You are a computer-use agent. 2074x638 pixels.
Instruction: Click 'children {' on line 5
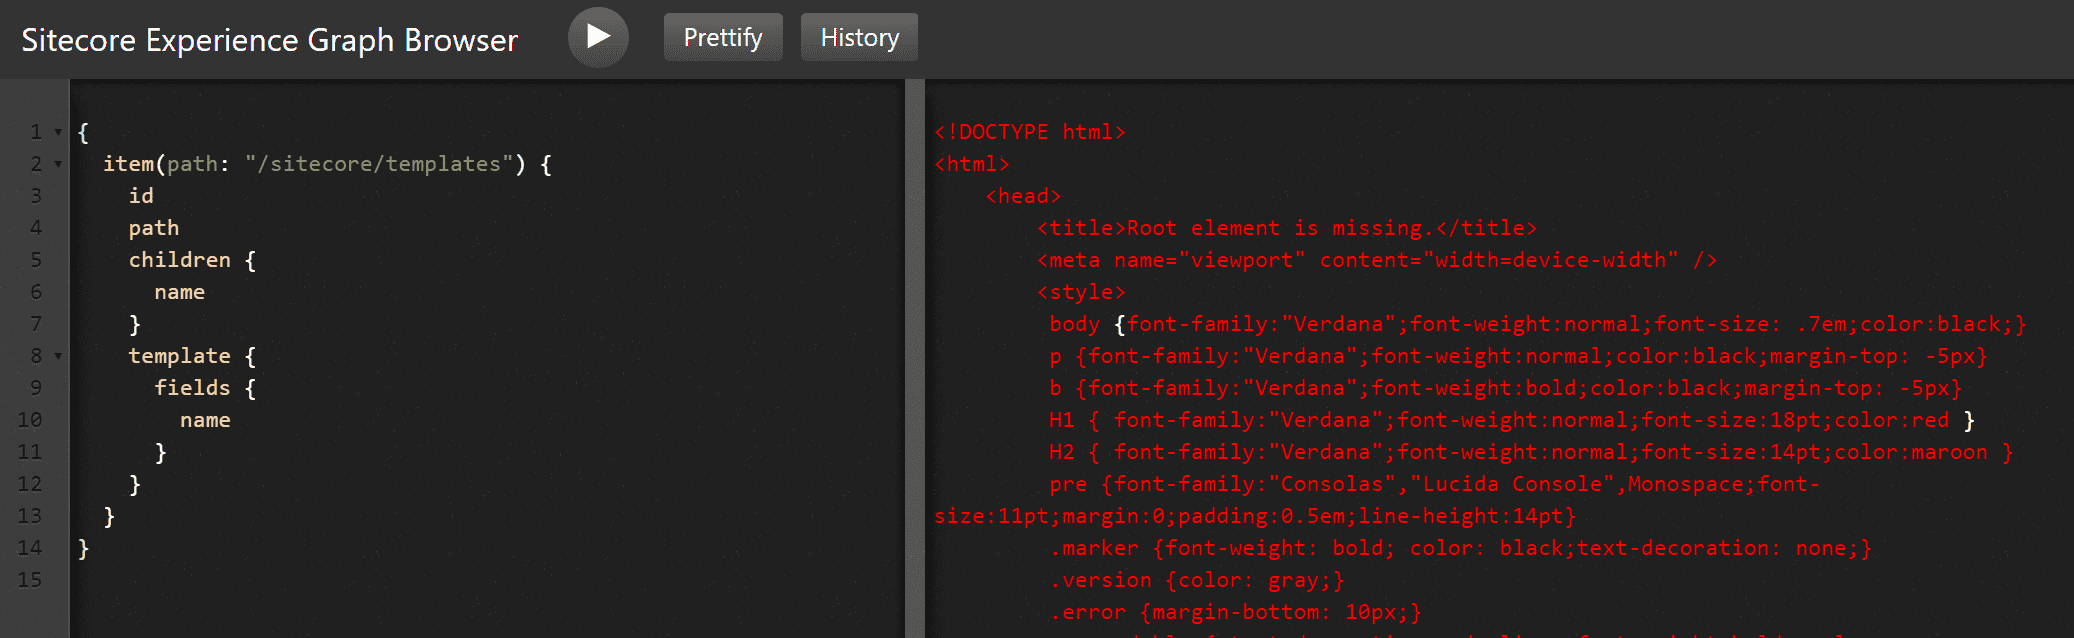point(192,260)
